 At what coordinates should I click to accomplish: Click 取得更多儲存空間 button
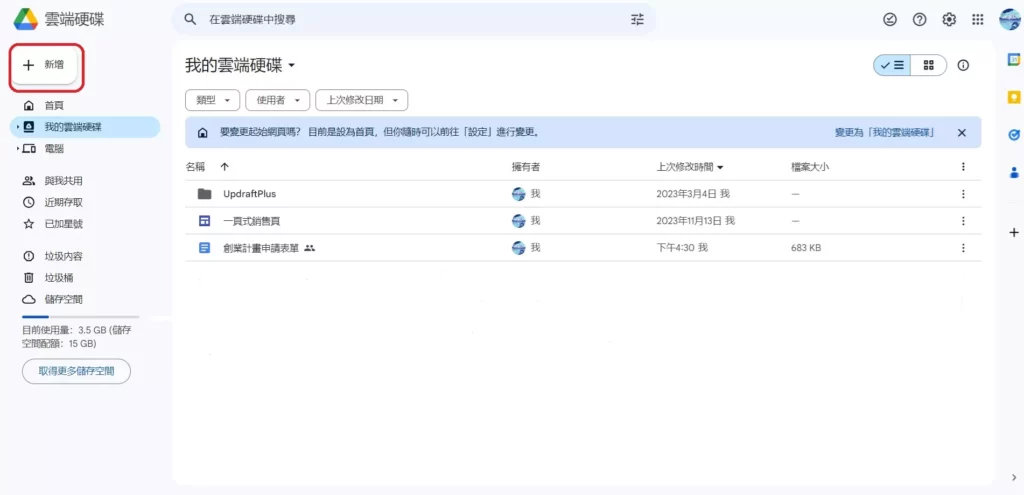click(x=76, y=371)
